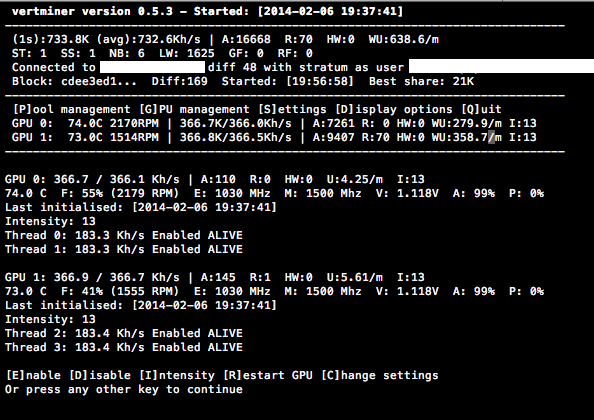The image size is (594, 420).
Task: Click the Thread 0 status line
Action: pos(124,235)
